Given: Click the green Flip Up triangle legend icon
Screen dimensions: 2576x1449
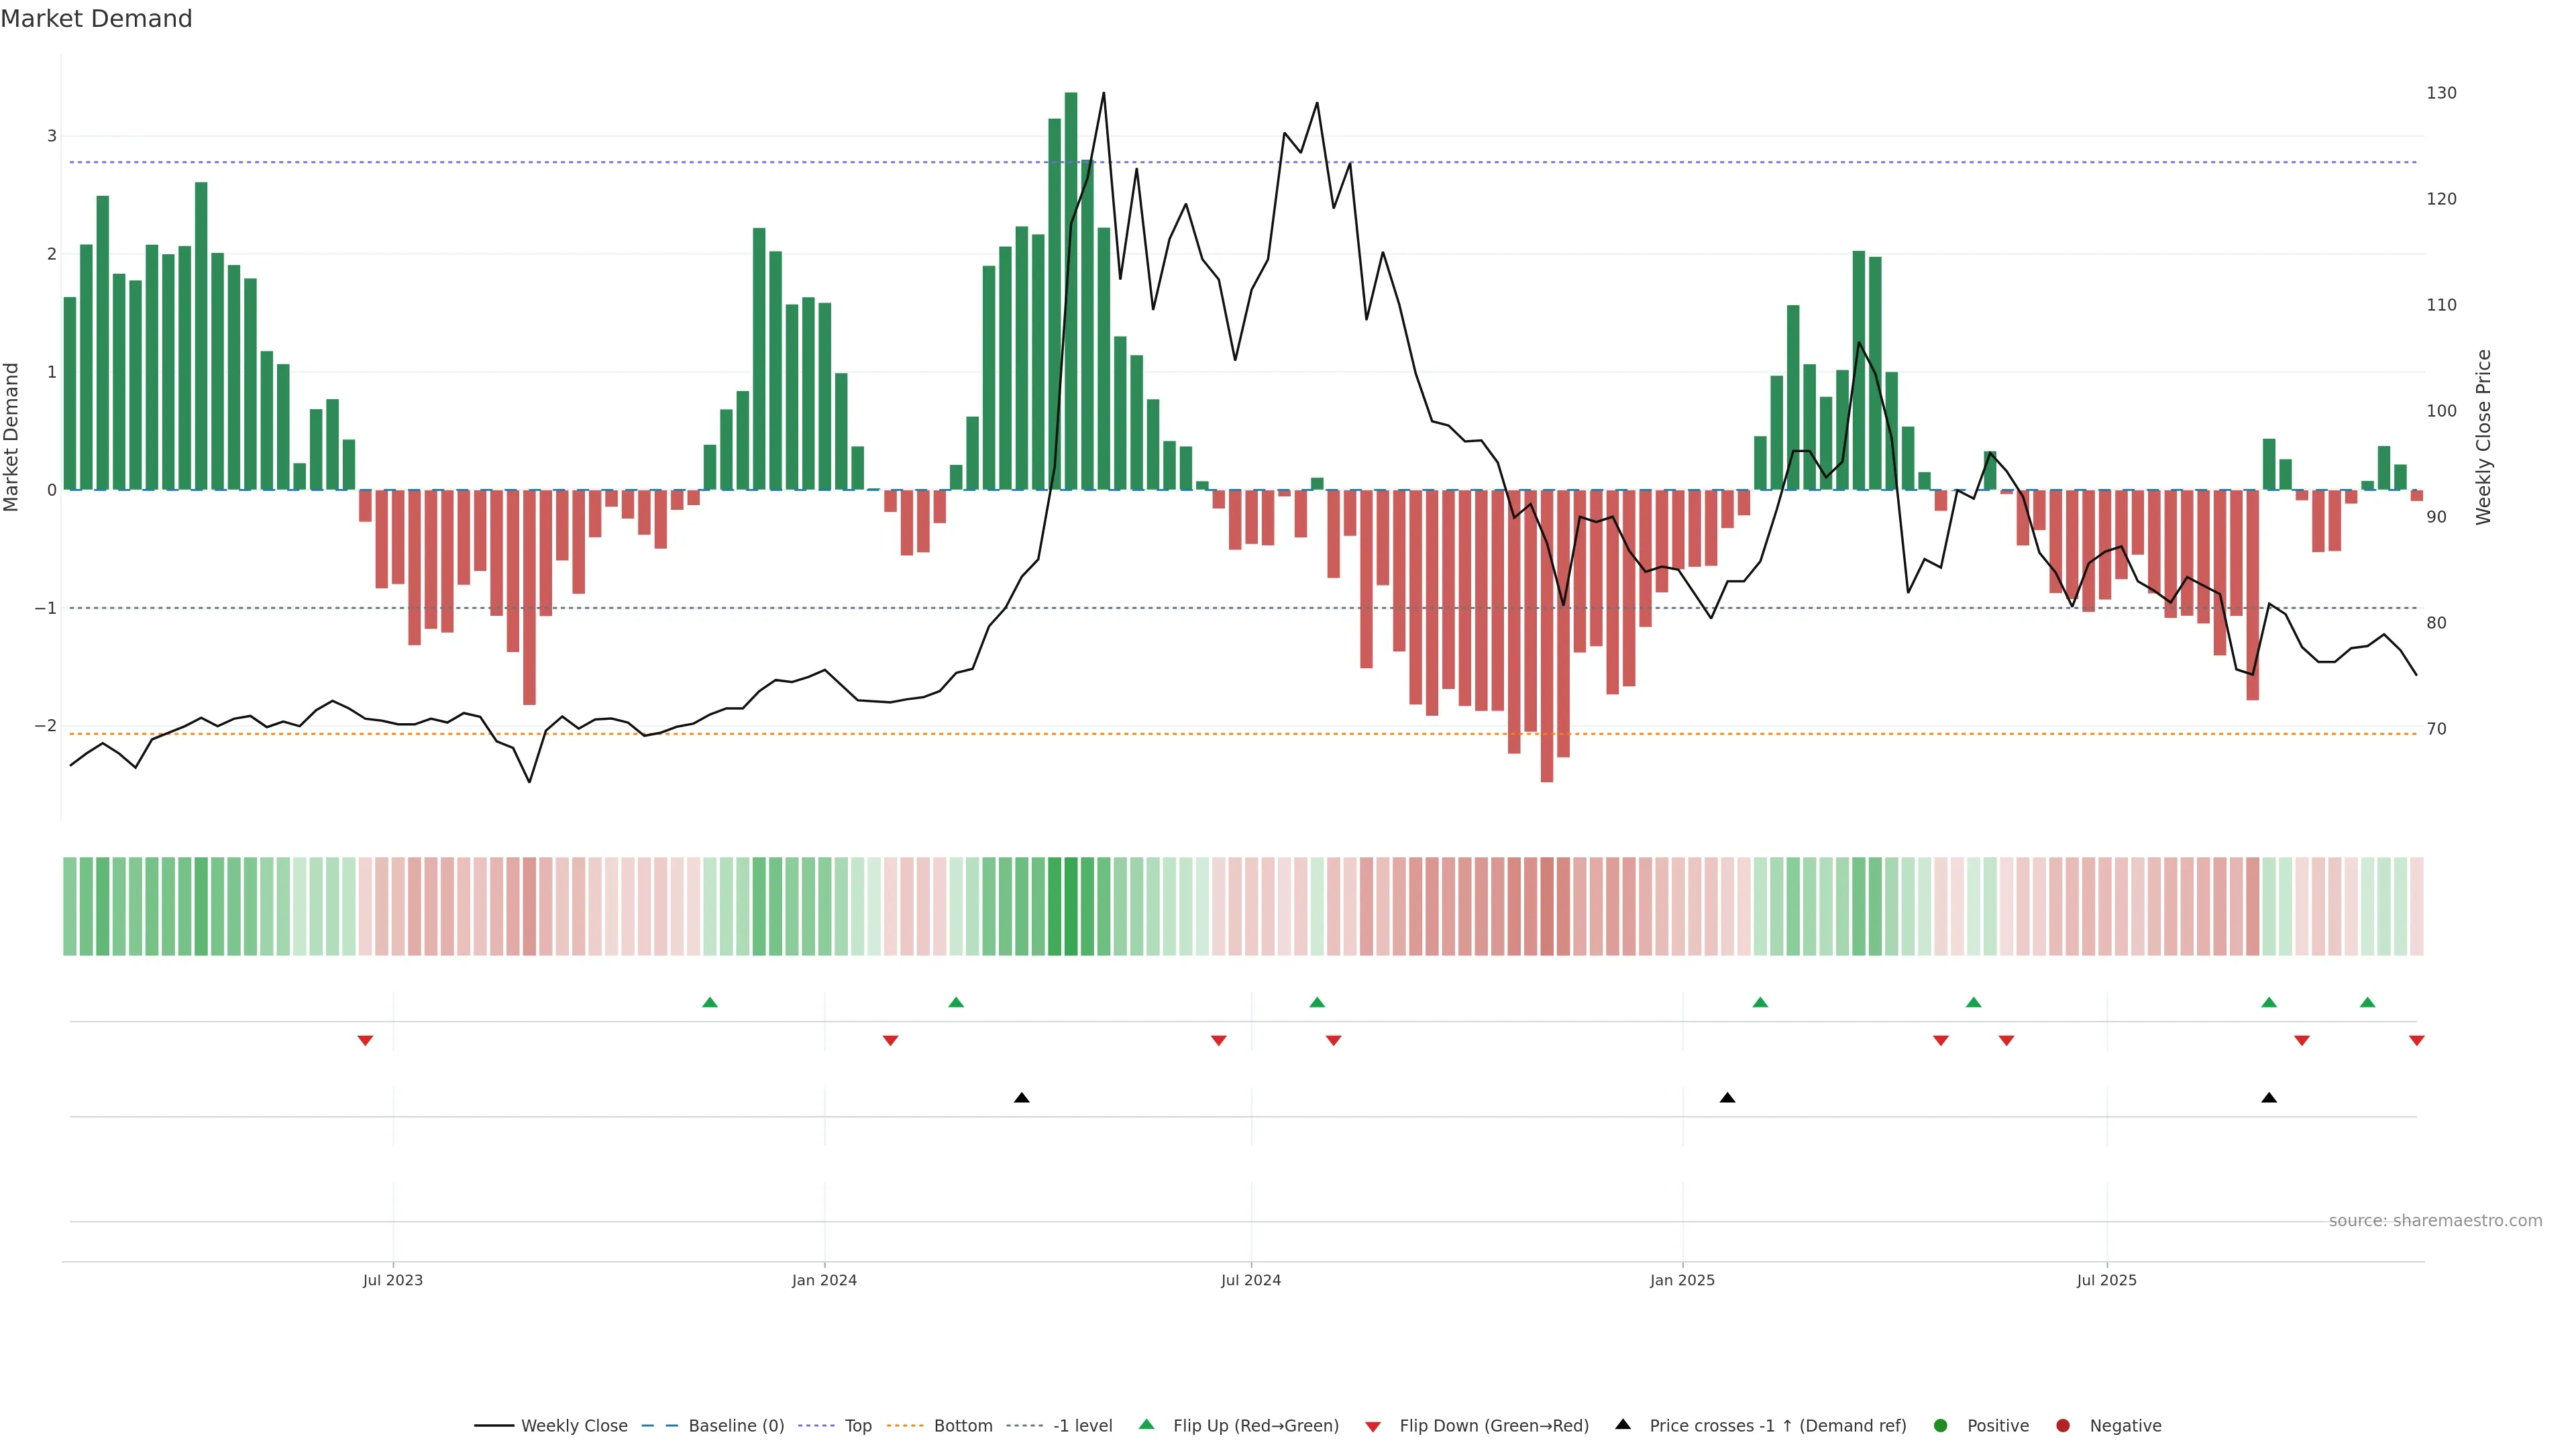Looking at the screenshot, I should point(1146,1424).
